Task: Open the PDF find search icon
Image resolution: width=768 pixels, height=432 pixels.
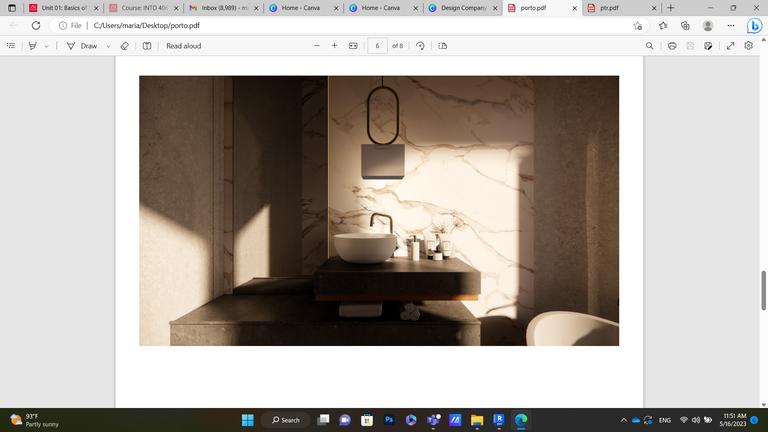Action: coord(649,46)
